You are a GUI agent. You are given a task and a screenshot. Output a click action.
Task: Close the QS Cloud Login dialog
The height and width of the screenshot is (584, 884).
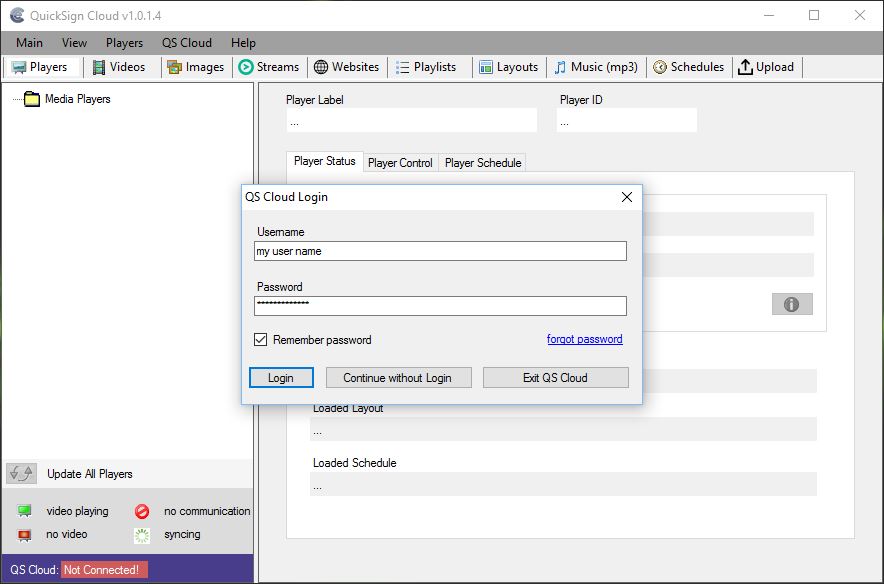pyautogui.click(x=626, y=197)
